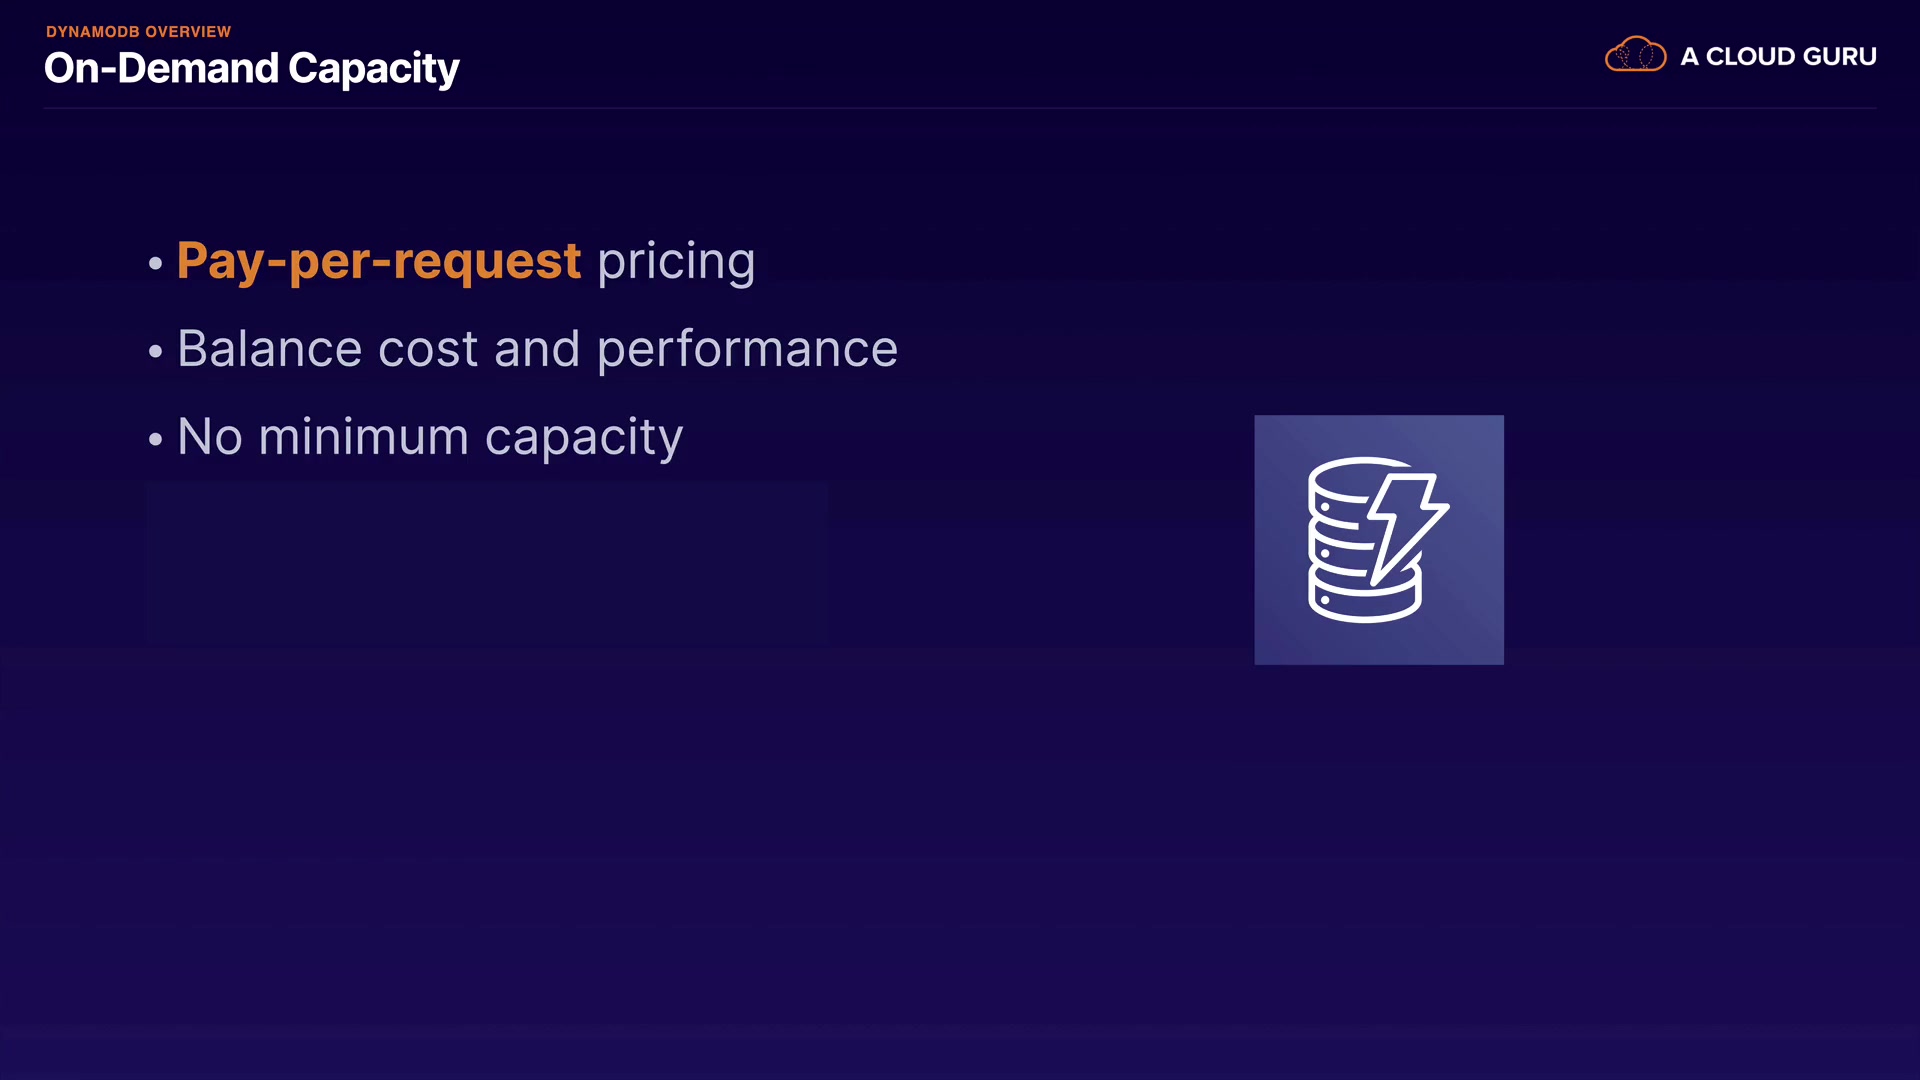Image resolution: width=1920 pixels, height=1080 pixels.
Task: Click the orange "Pay-per-request" text
Action: [x=378, y=261]
